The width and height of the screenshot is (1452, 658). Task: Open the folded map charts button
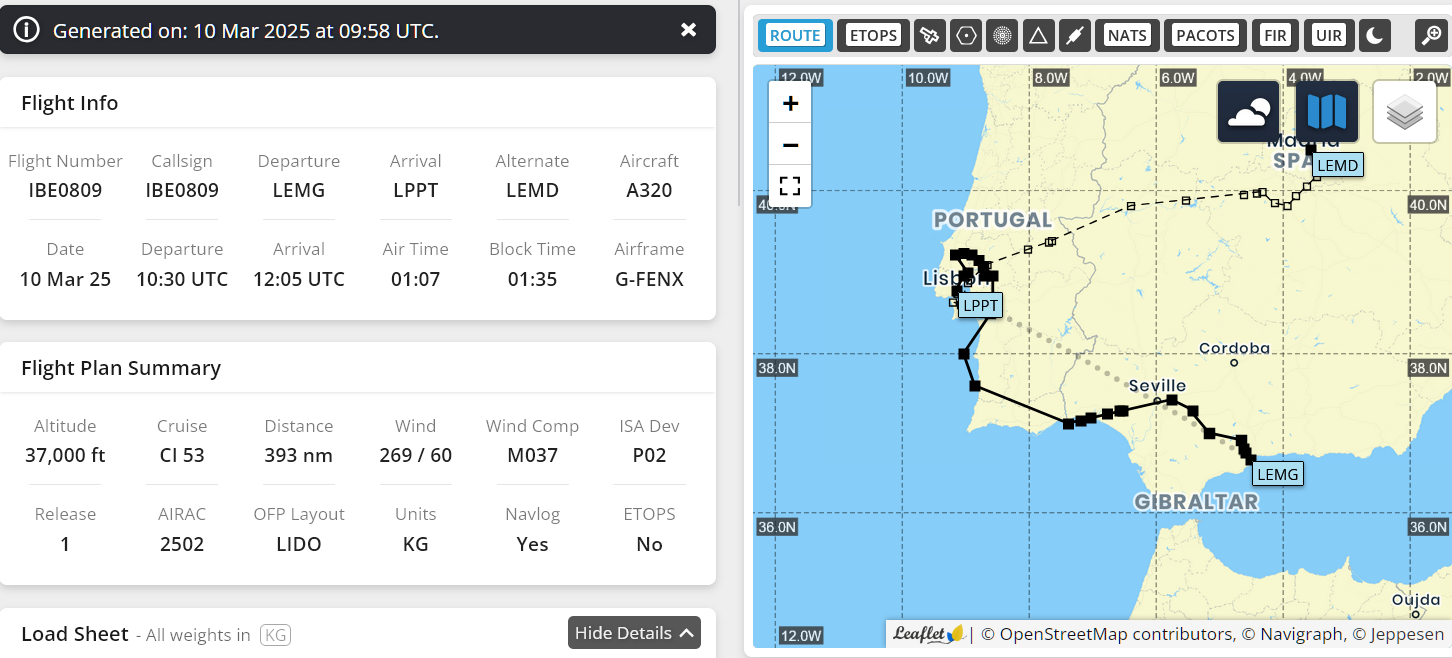point(1327,111)
